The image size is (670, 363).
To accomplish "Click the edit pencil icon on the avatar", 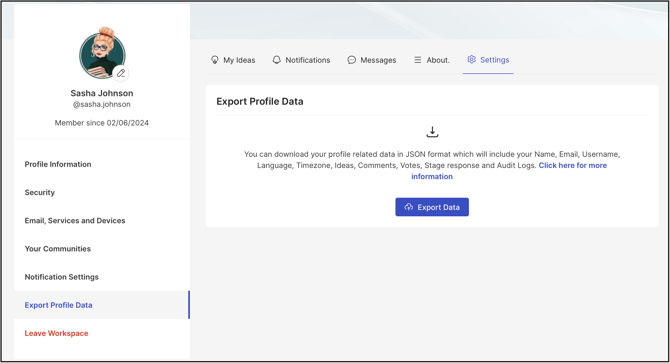I will pos(121,73).
